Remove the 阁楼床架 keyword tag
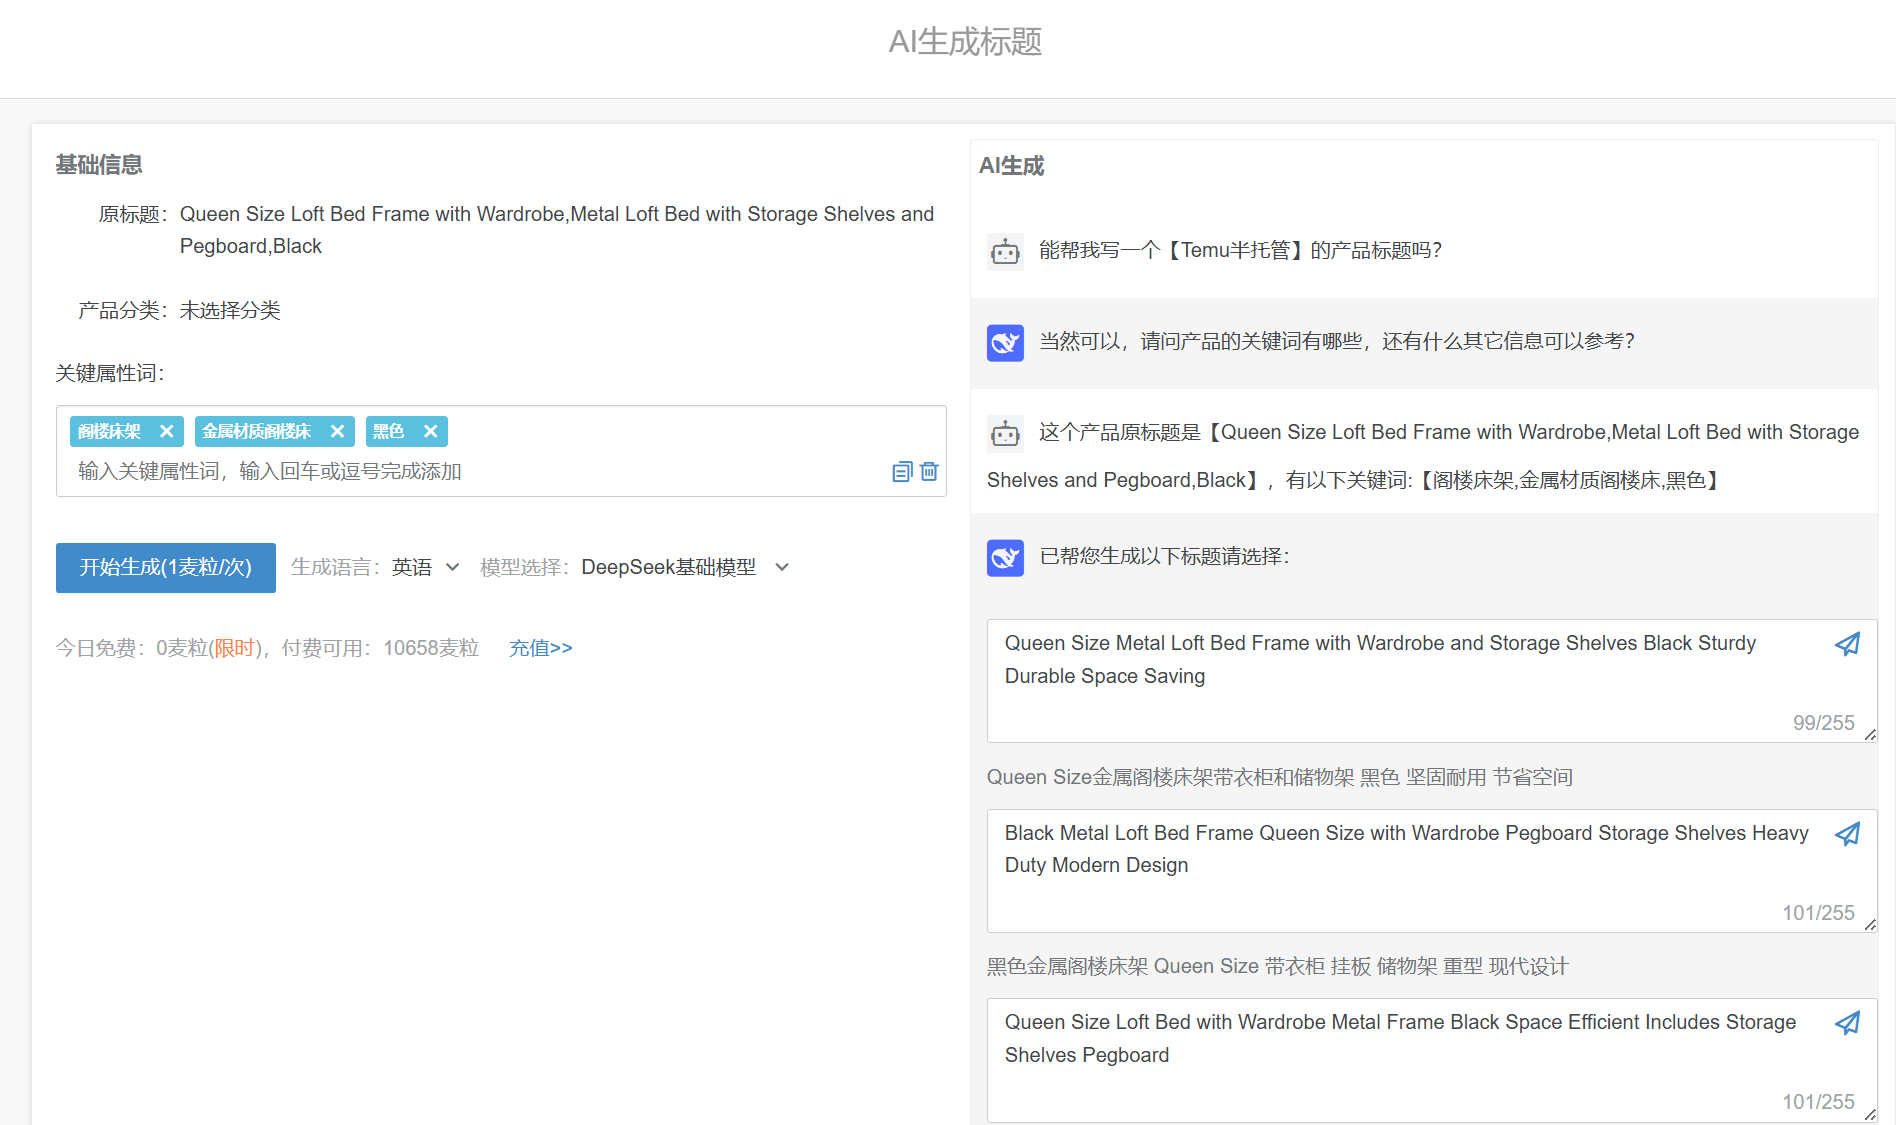This screenshot has height=1125, width=1896. click(167, 431)
